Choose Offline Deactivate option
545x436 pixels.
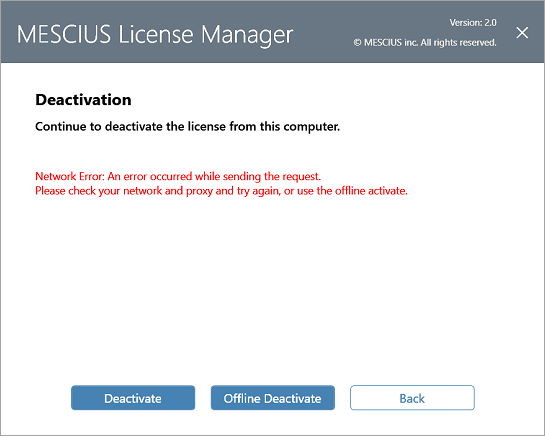click(x=272, y=398)
